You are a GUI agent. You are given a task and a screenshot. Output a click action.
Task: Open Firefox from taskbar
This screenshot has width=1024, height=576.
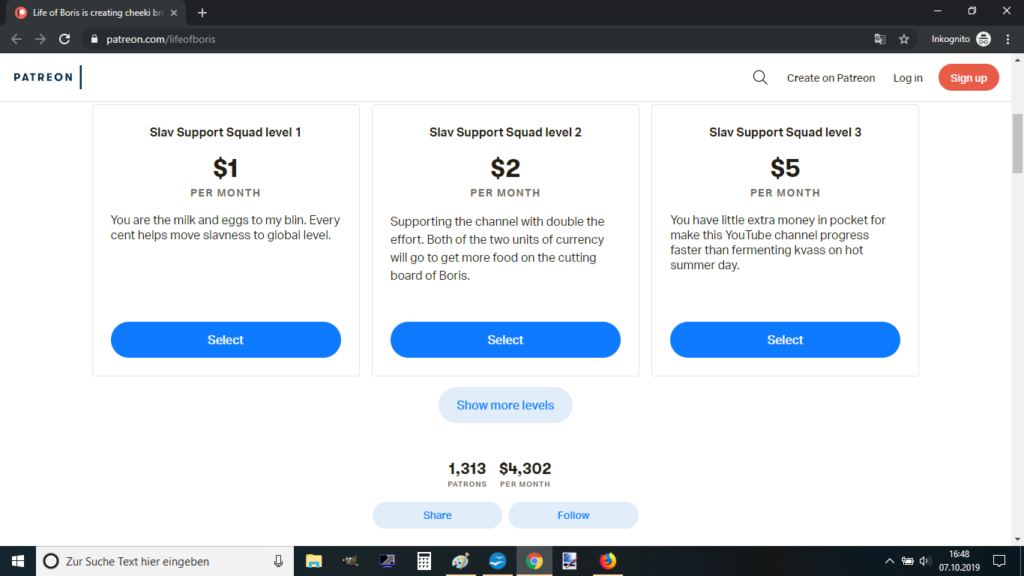[607, 561]
